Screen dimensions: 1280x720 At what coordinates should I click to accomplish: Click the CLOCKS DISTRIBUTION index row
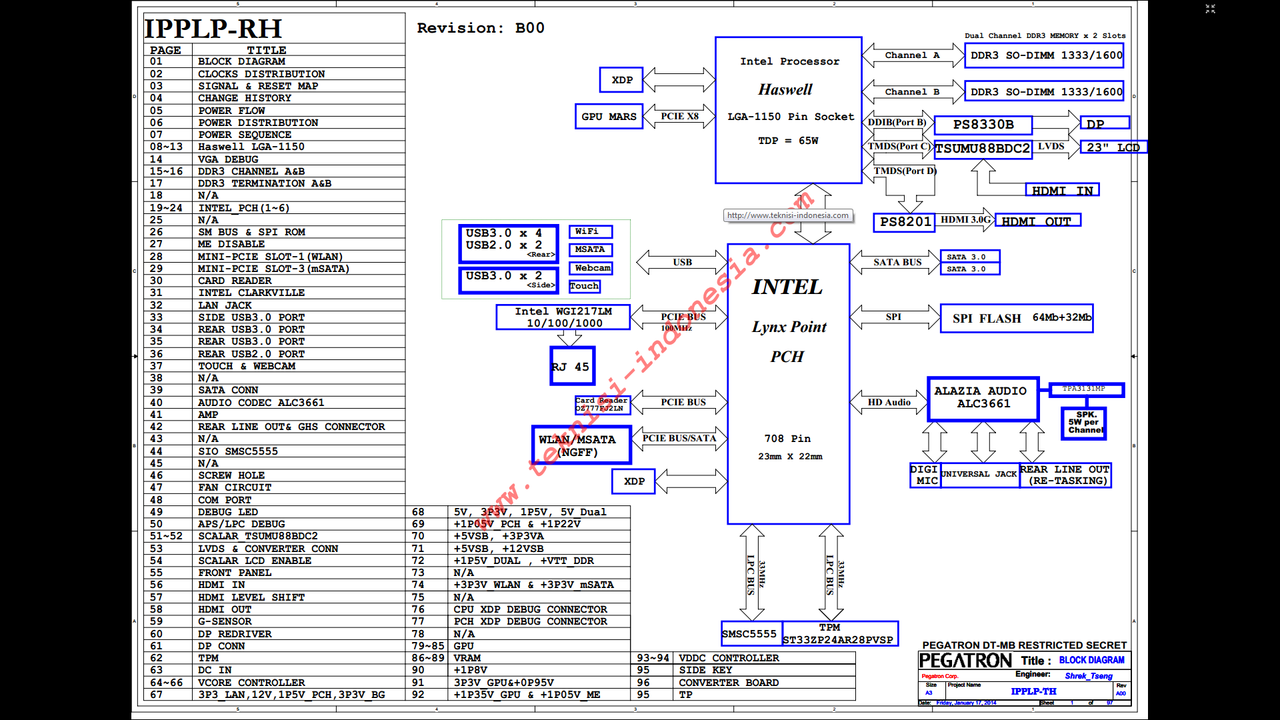coord(275,74)
